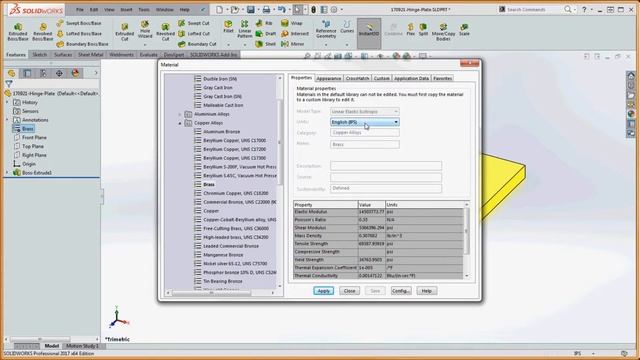
Task: Open the Fillet dropdown arrow
Action: point(228,44)
